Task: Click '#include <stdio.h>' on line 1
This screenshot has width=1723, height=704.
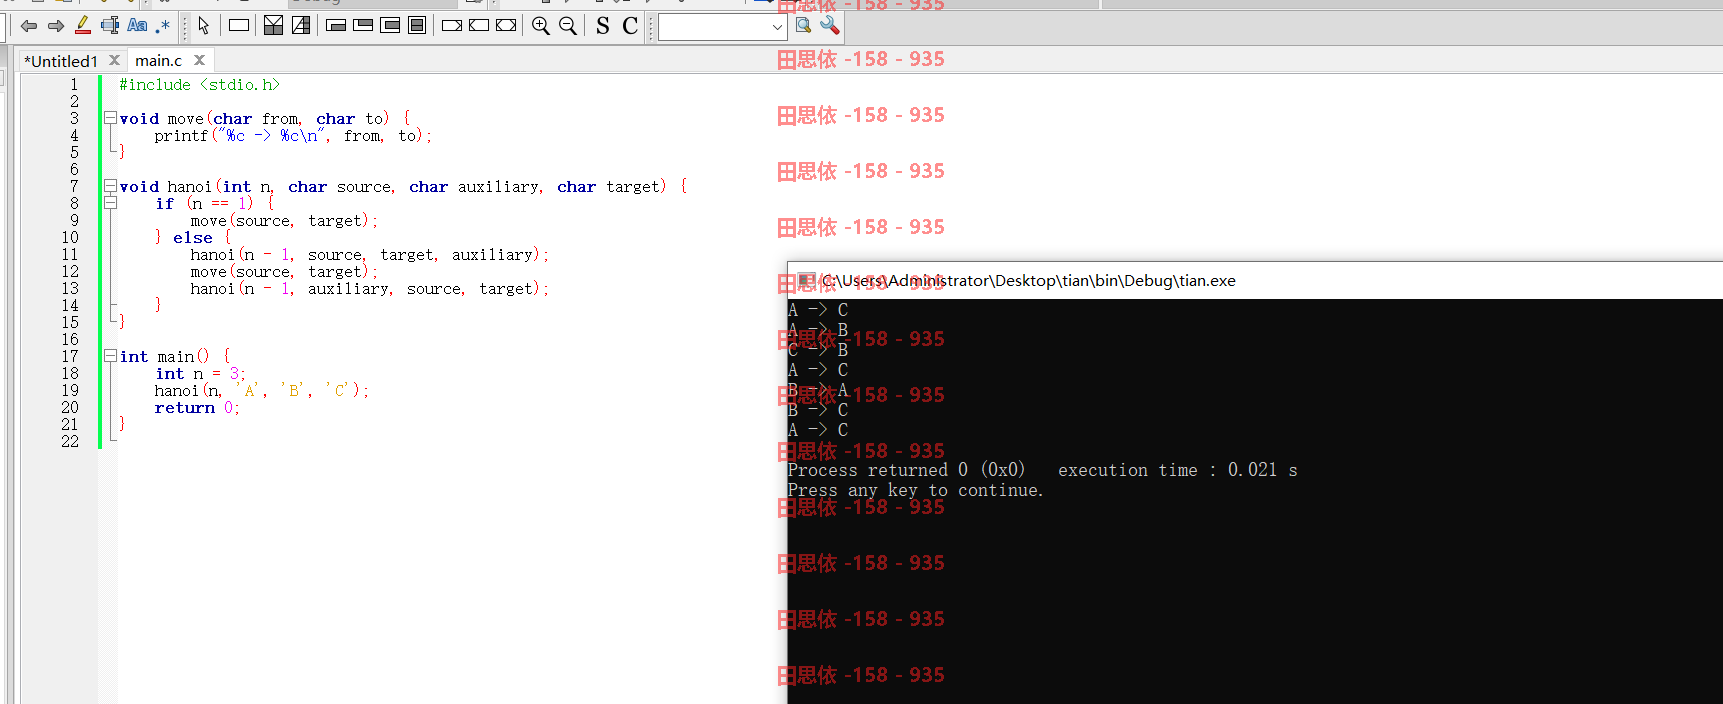Action: tap(200, 85)
